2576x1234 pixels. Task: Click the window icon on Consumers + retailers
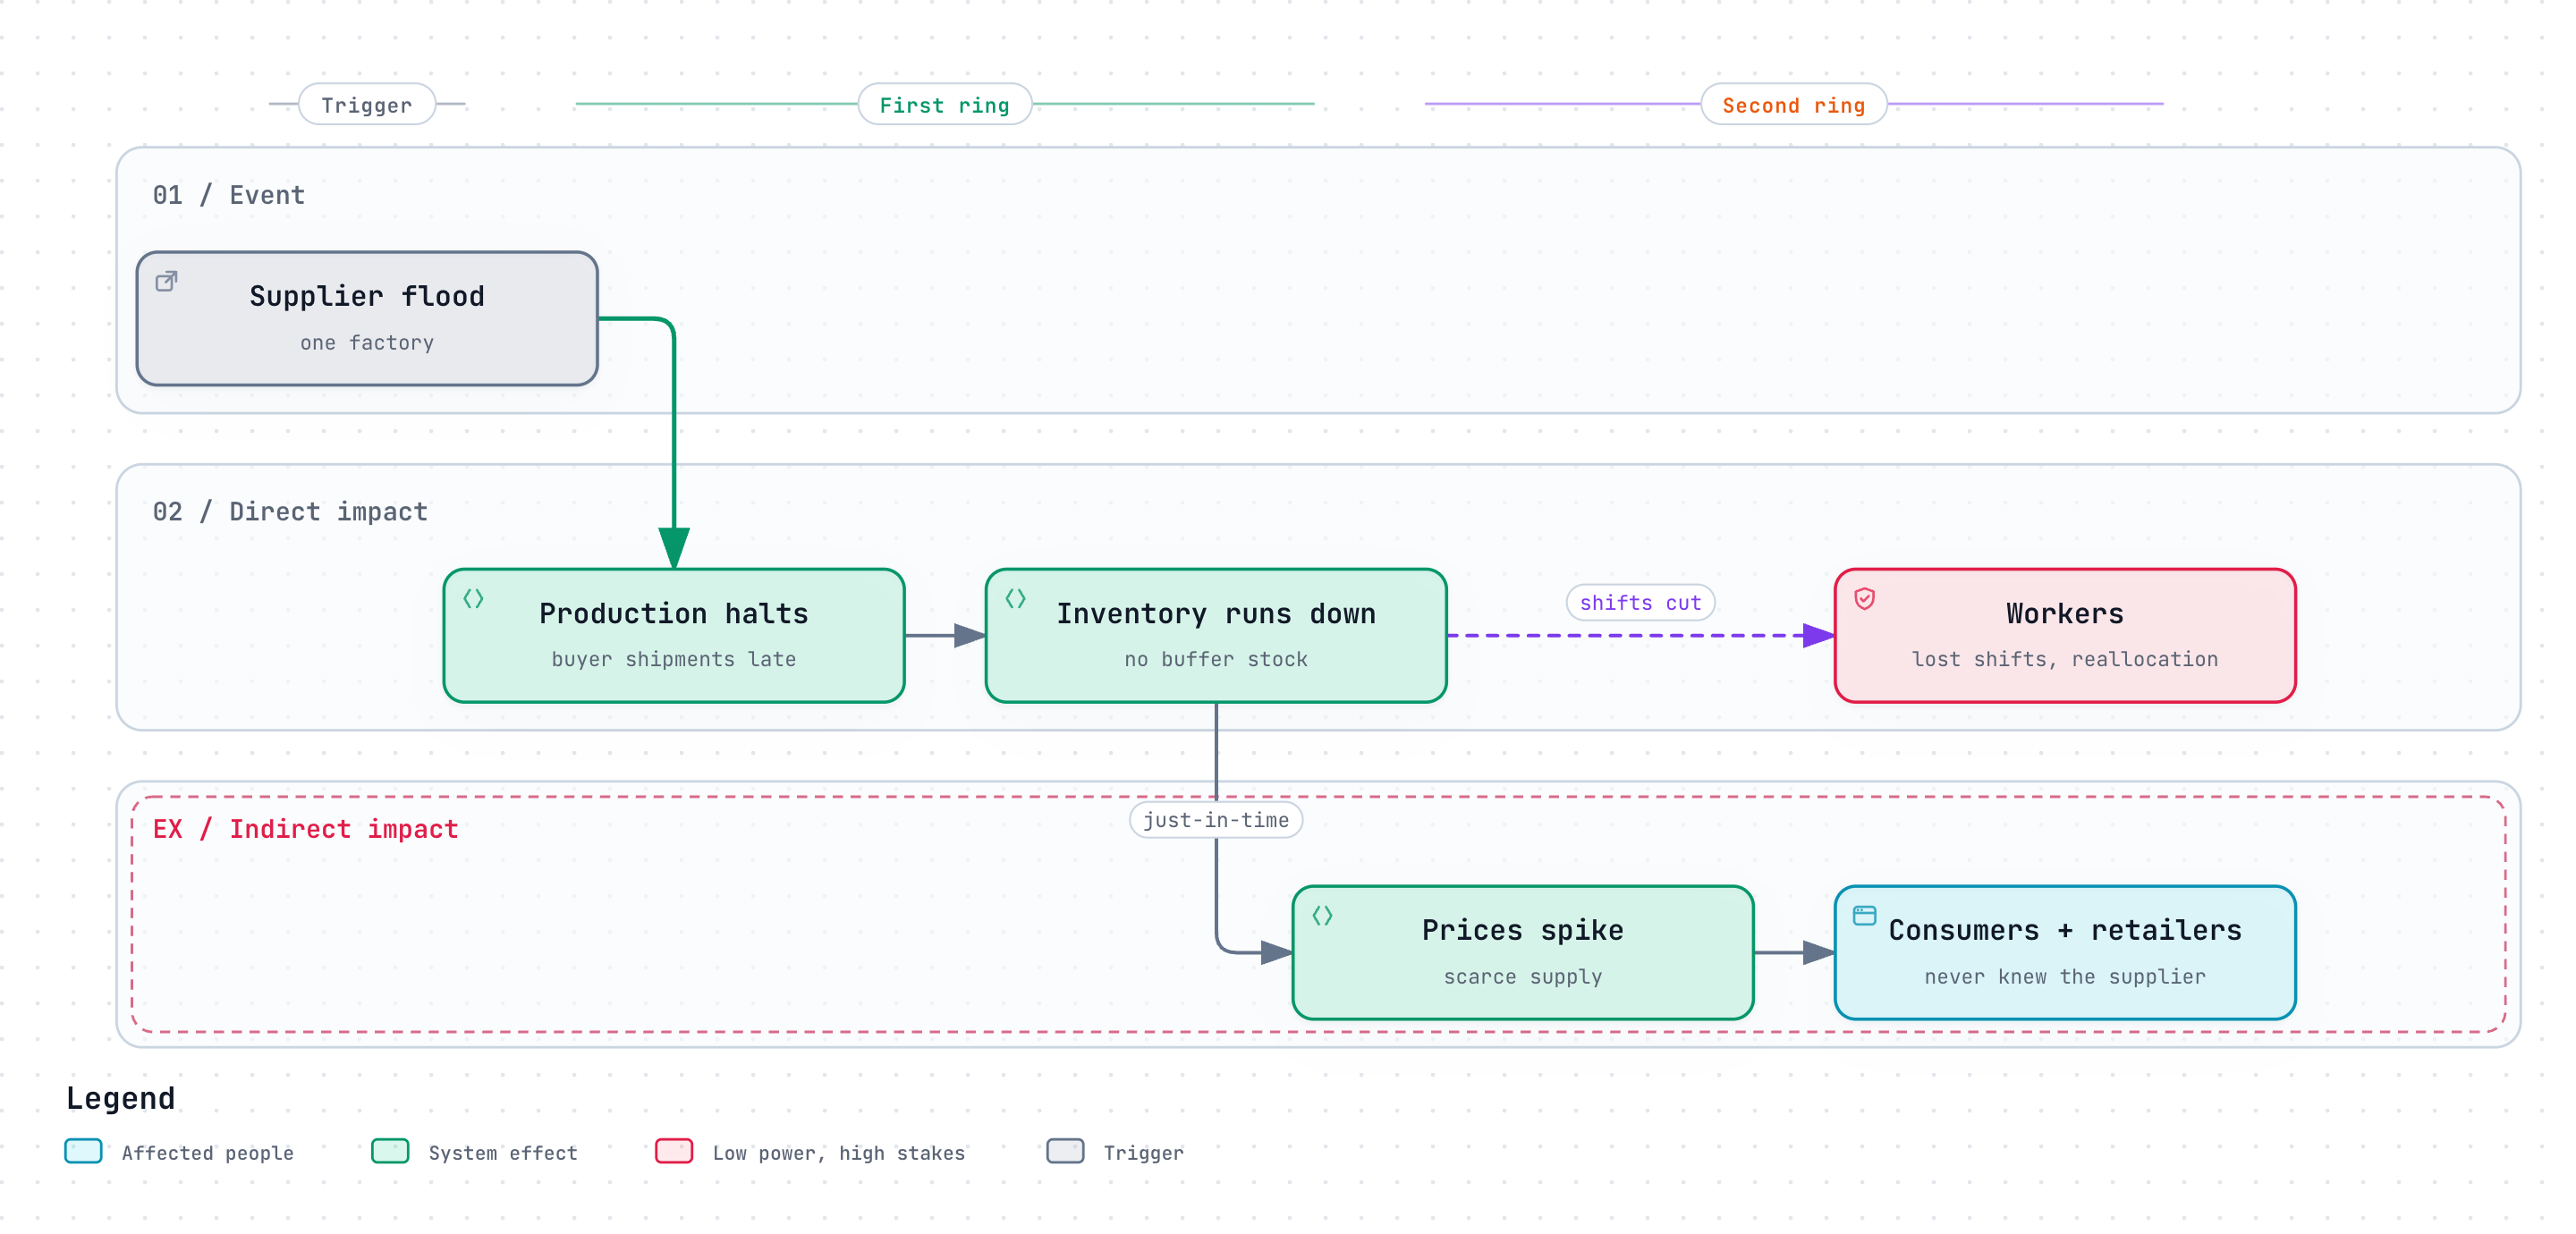click(1865, 915)
